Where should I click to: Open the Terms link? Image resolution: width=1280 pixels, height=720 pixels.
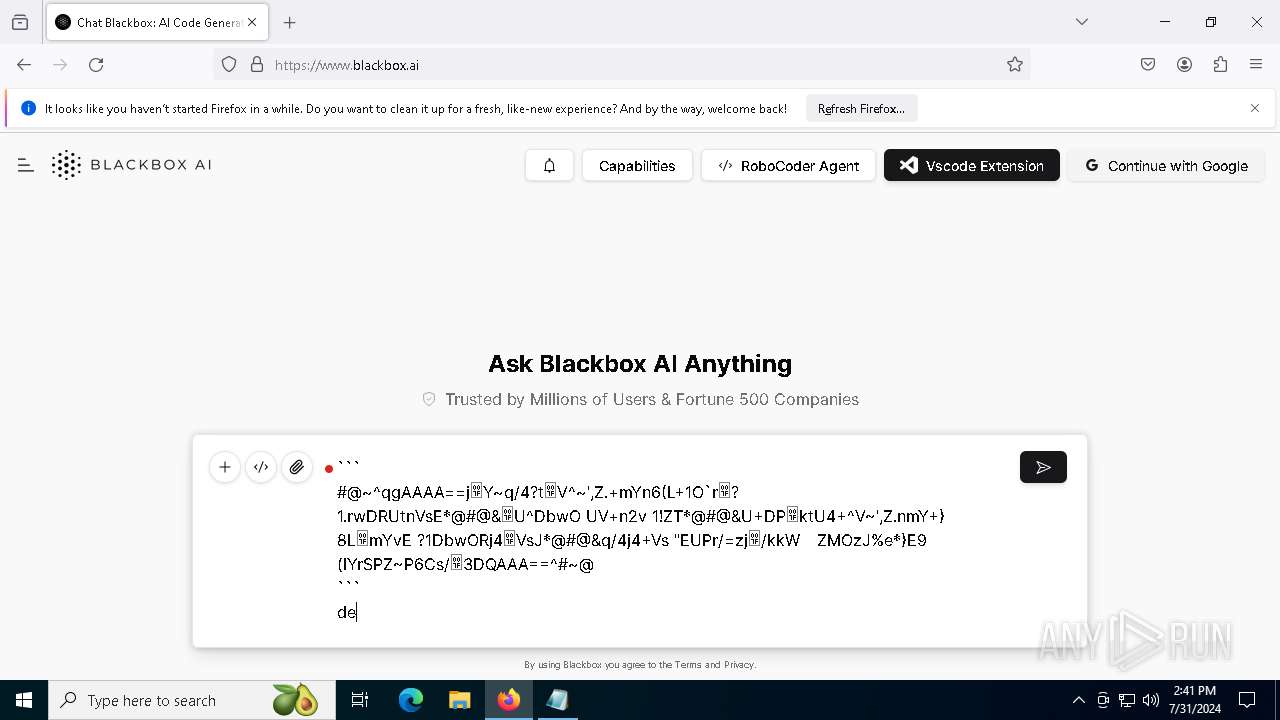click(688, 665)
